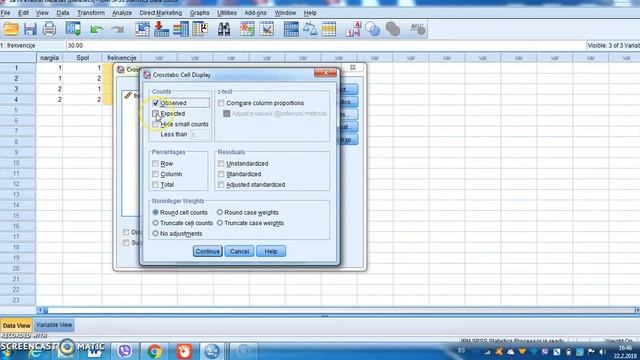Viewport: 640px width, 360px height.
Task: Check Standardized residuals
Action: pos(221,174)
